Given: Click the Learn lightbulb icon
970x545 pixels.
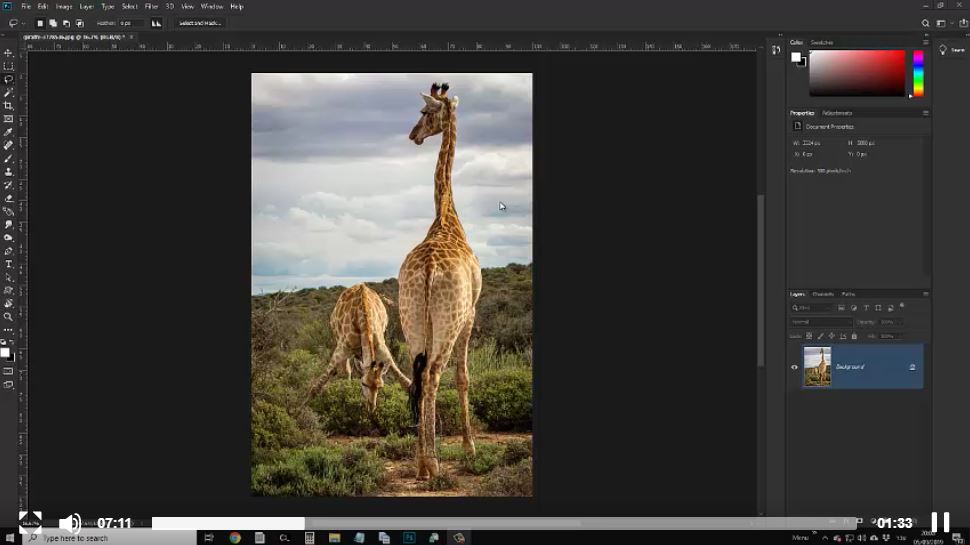Looking at the screenshot, I should [942, 49].
